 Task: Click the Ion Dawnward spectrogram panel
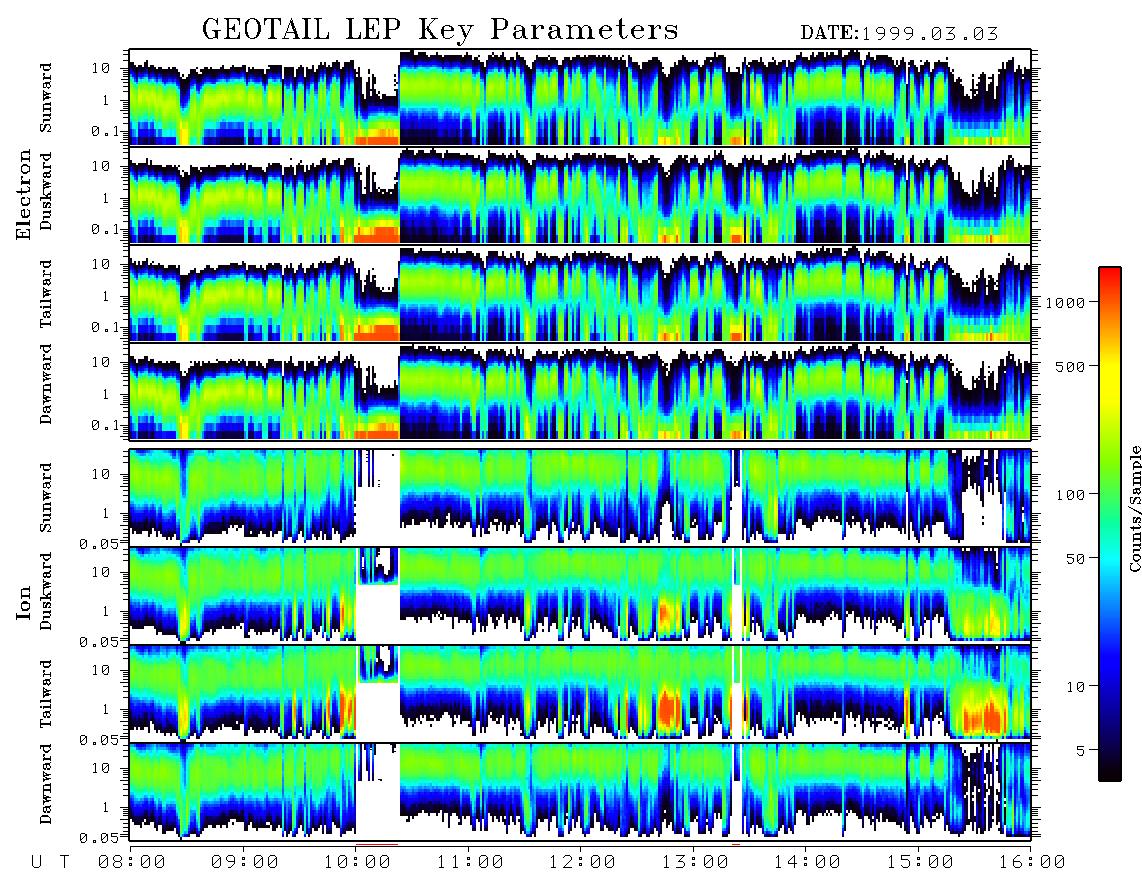coord(580,790)
